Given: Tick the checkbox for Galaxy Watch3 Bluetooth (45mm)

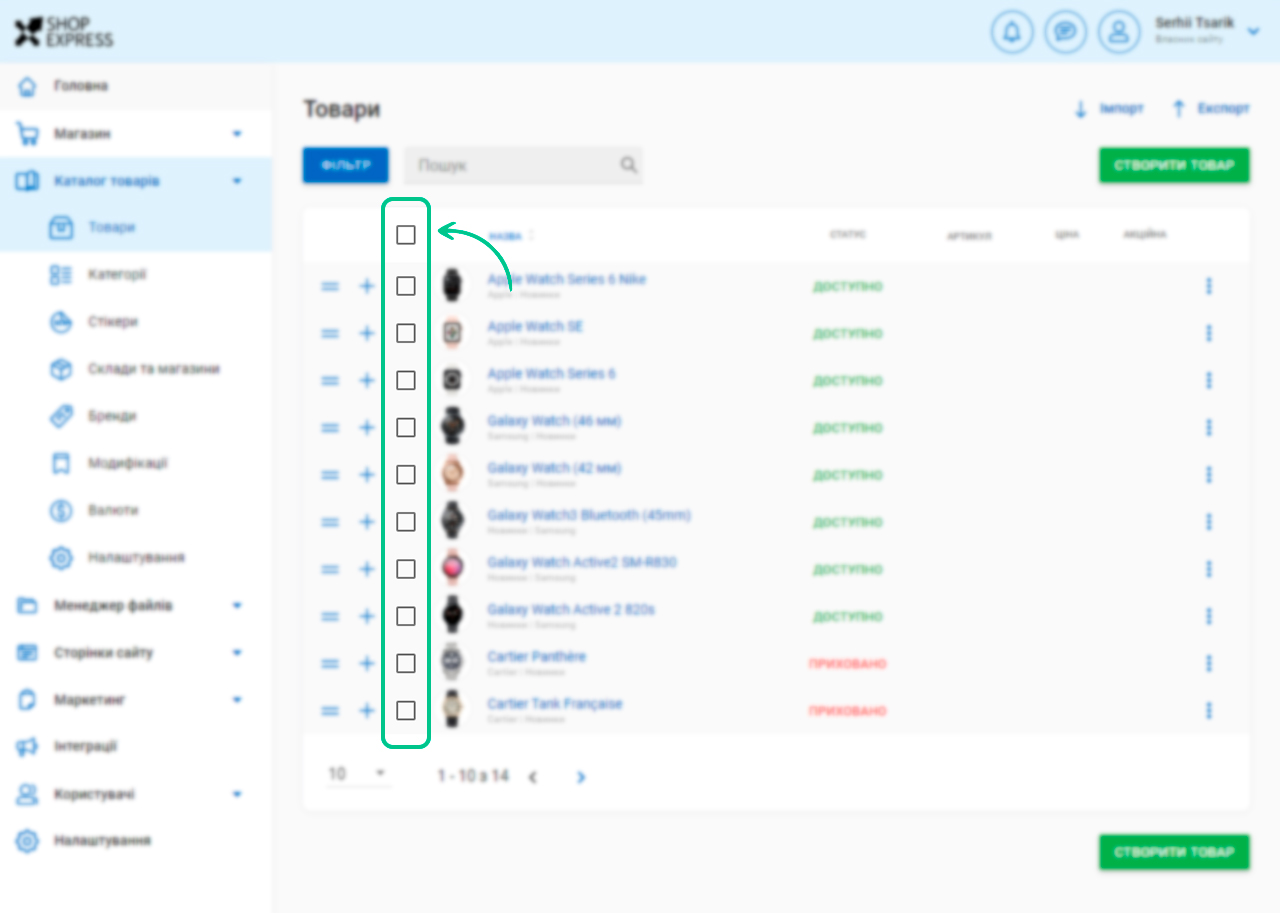Looking at the screenshot, I should 406,522.
